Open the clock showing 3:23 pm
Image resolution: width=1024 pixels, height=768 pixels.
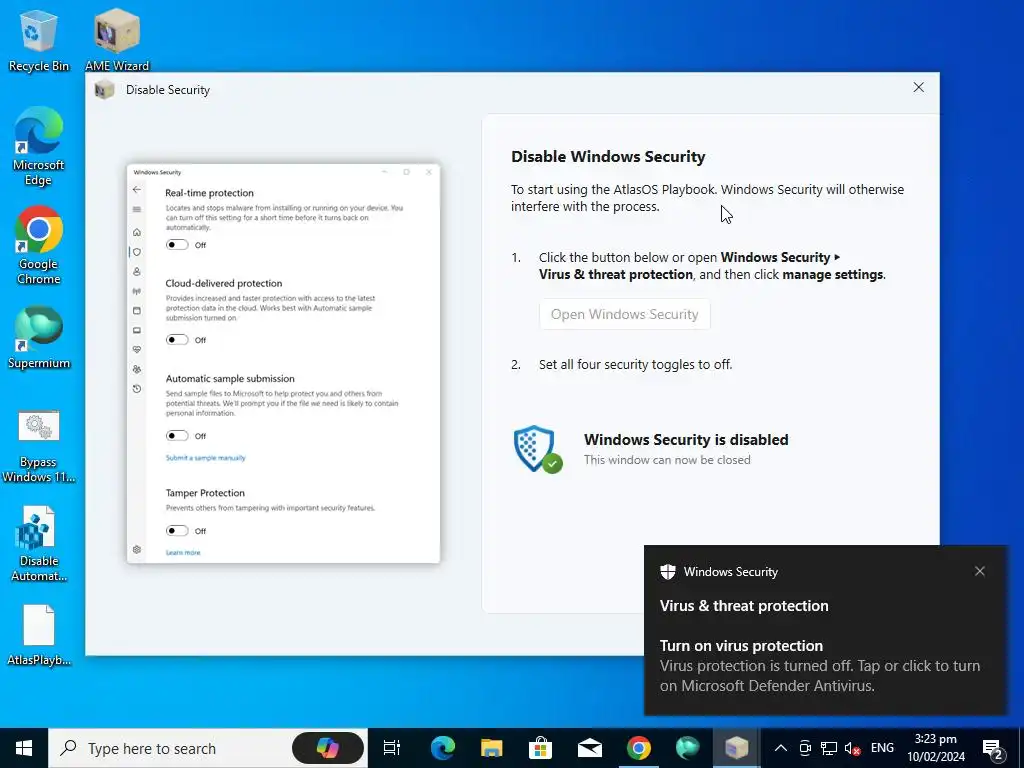pos(936,748)
